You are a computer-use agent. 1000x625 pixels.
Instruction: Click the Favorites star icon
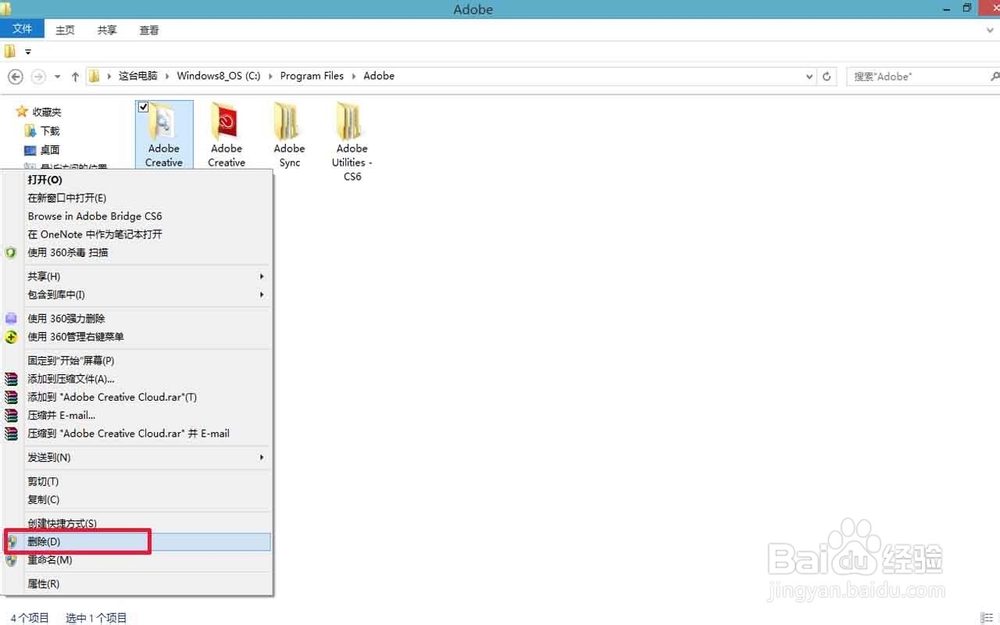pos(22,112)
